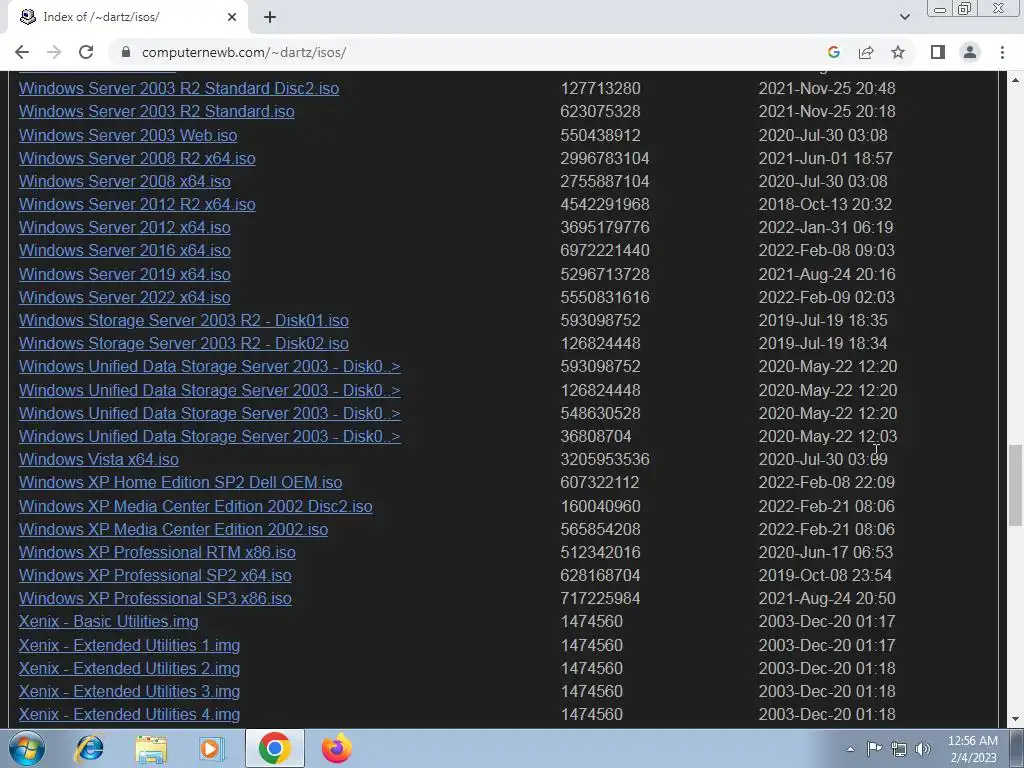Download Windows Server 2003 R2 Standard Disc2.iso

pos(179,88)
